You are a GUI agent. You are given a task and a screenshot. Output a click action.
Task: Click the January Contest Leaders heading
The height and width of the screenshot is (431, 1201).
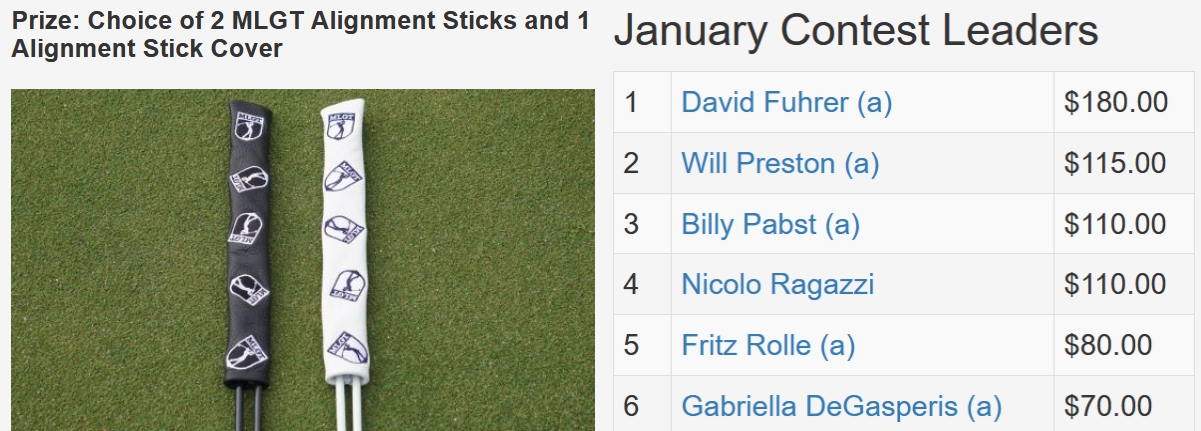[x=855, y=31]
